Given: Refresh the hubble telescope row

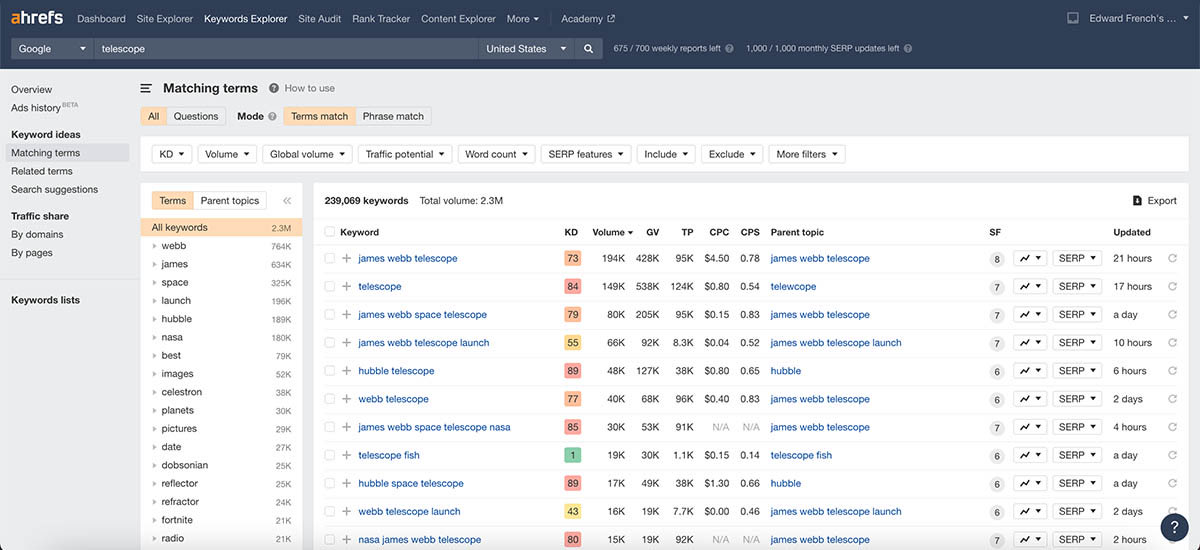Looking at the screenshot, I should click(1172, 371).
